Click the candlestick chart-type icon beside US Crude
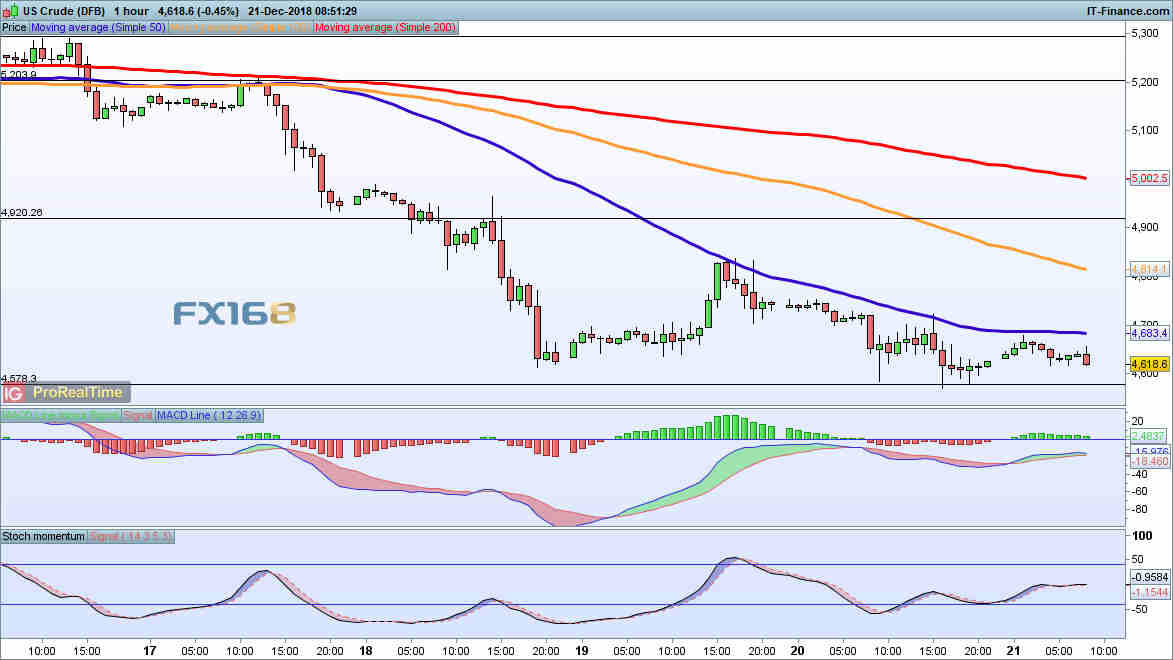The height and width of the screenshot is (660, 1173). (10, 11)
